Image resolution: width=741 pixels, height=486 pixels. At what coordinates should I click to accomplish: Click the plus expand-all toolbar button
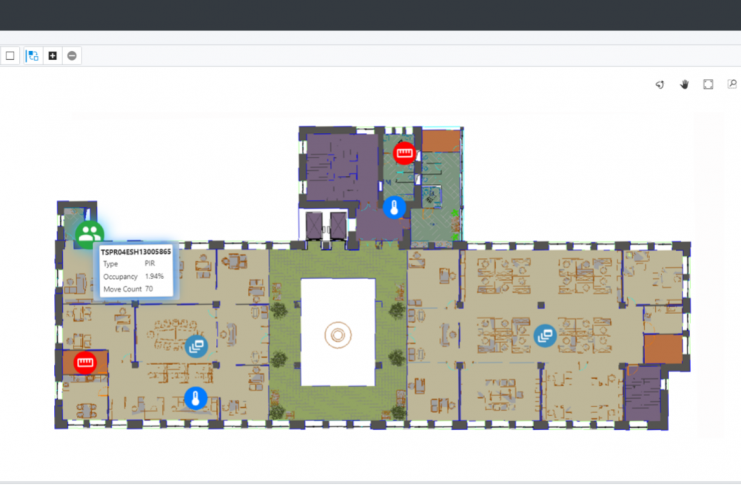53,56
